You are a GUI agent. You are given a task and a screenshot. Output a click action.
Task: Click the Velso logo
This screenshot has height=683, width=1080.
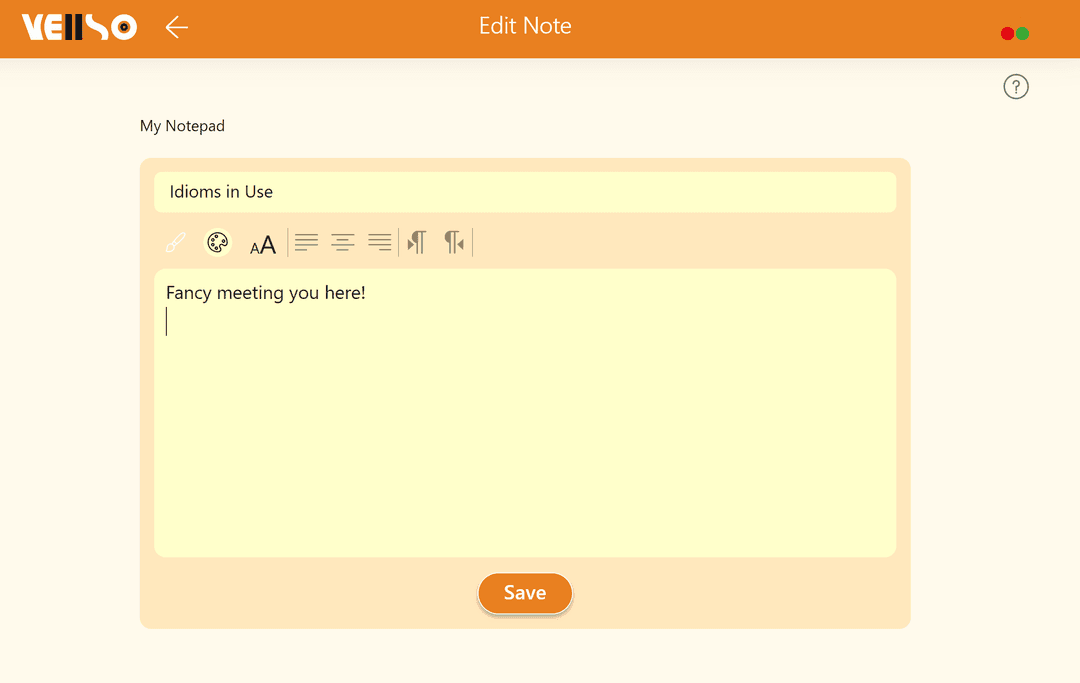pos(79,27)
